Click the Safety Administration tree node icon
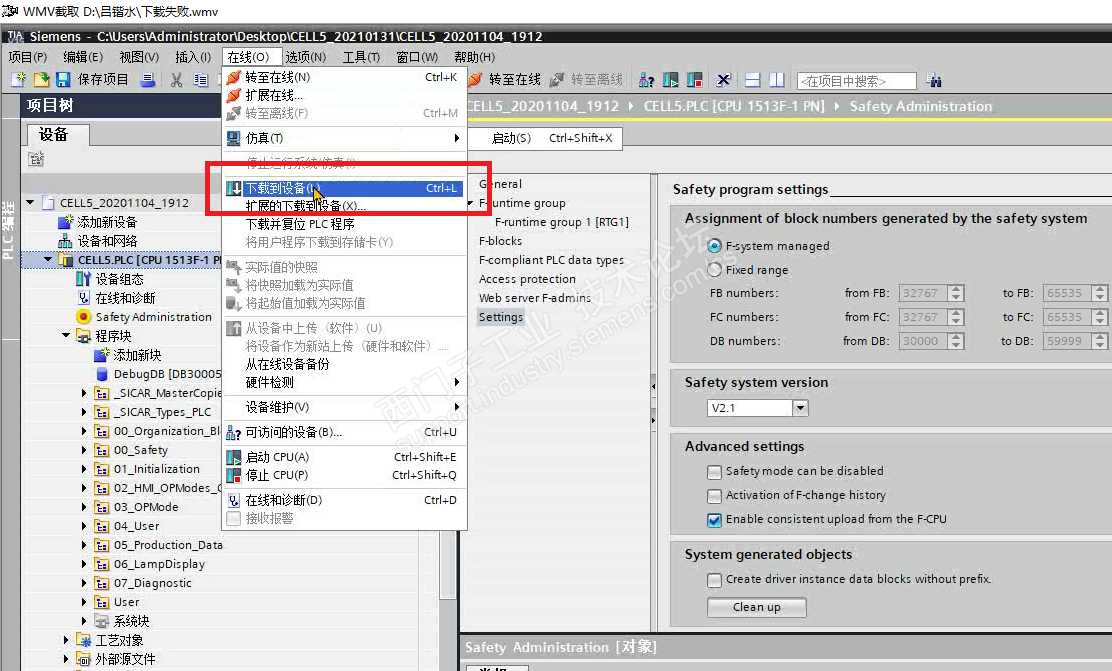1112x671 pixels. pyautogui.click(x=84, y=317)
